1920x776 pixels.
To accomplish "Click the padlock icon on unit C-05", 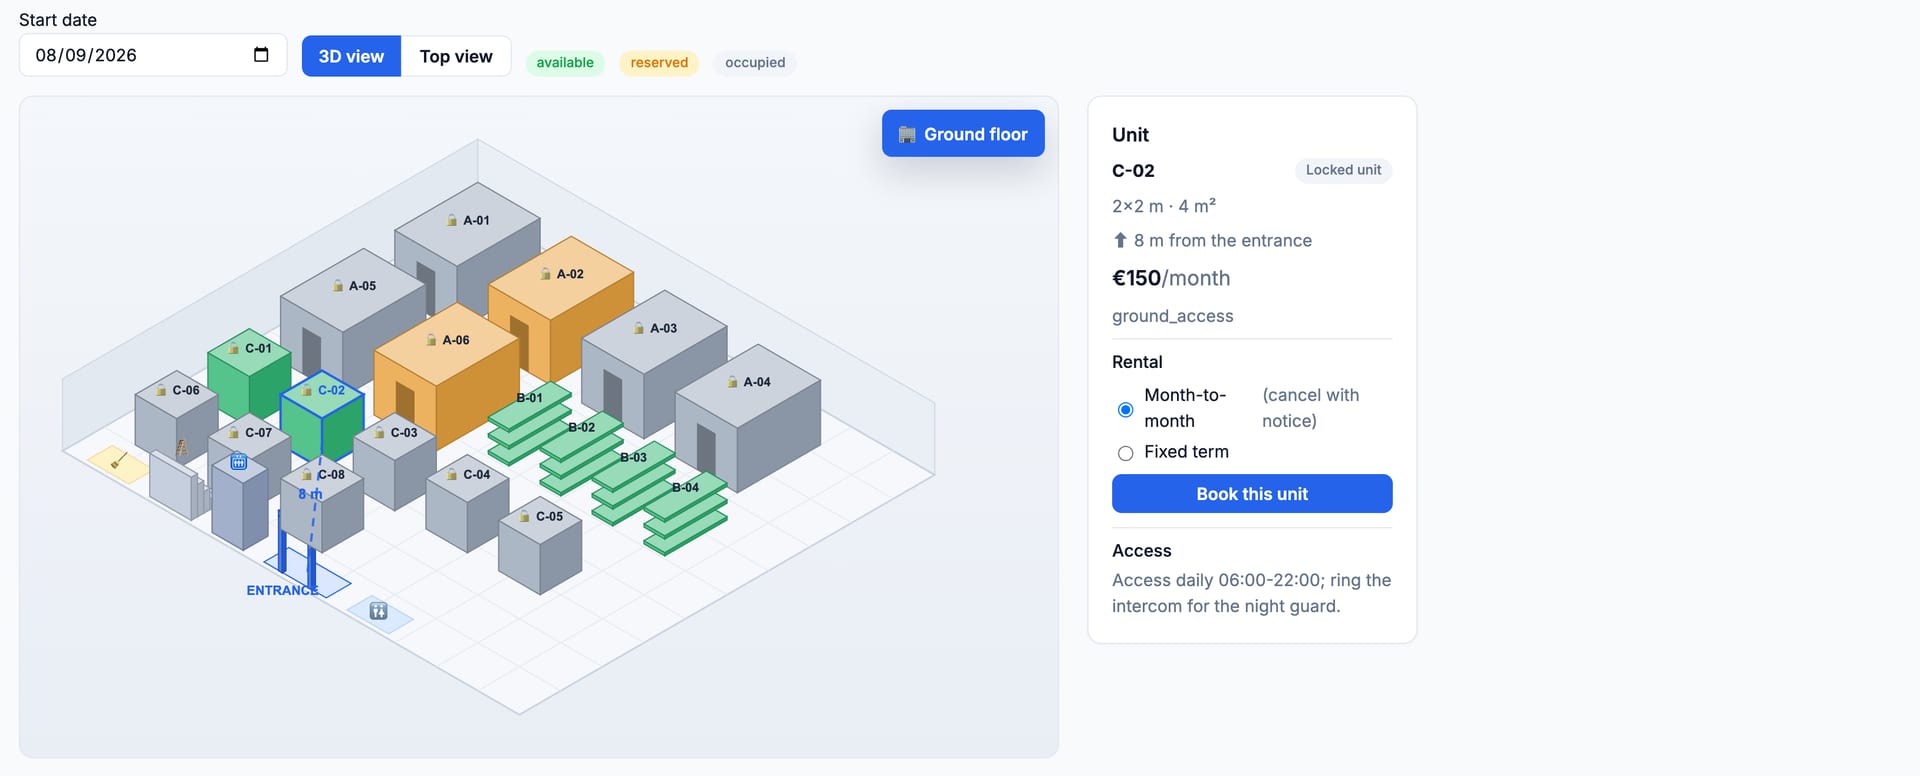I will coord(525,516).
